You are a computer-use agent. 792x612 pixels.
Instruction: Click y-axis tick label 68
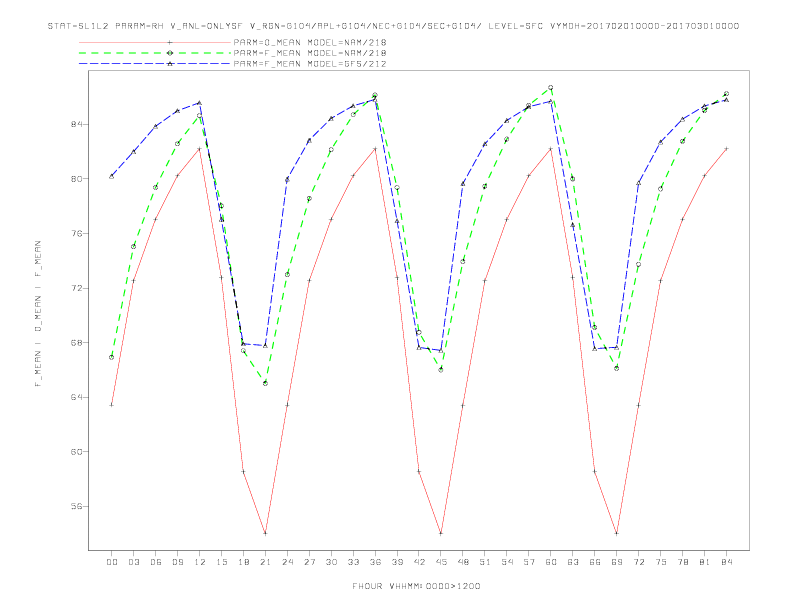[x=77, y=342]
